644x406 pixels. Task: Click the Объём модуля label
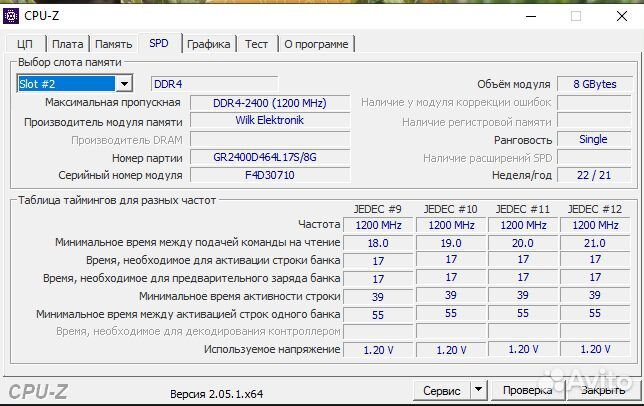(513, 84)
